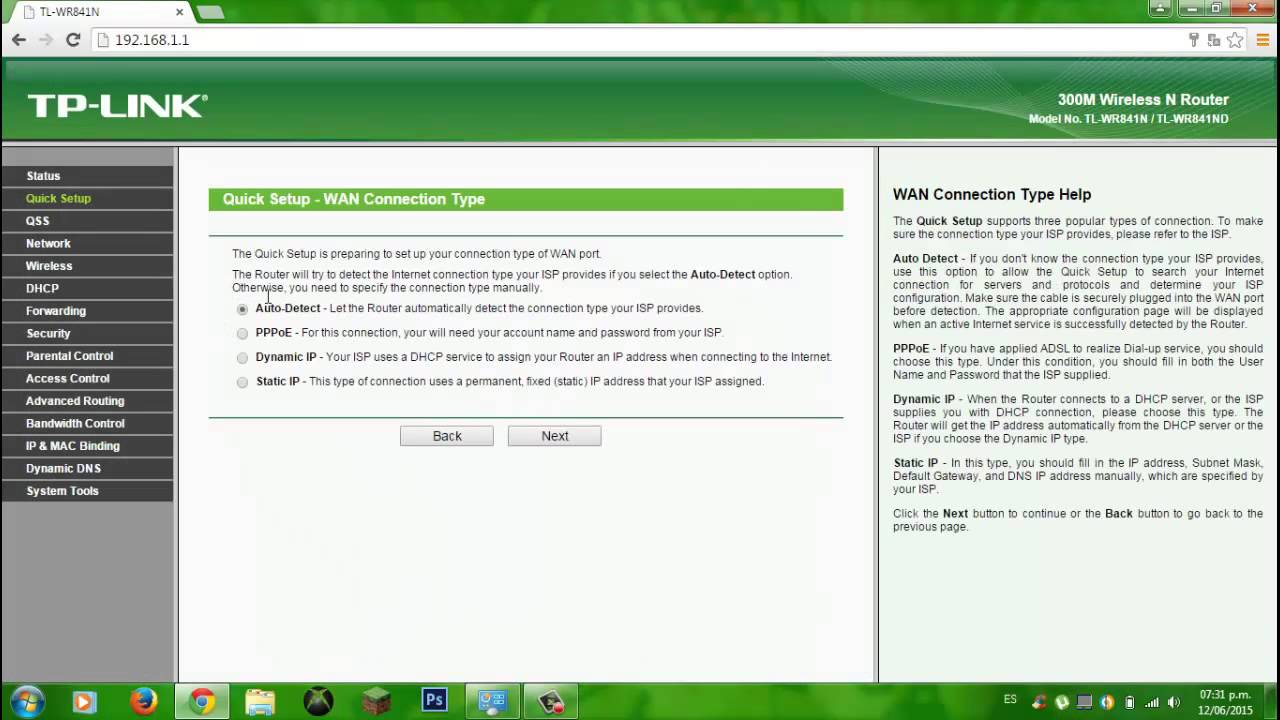This screenshot has height=720, width=1280.
Task: Select the Auto-Detect radio button
Action: [242, 309]
